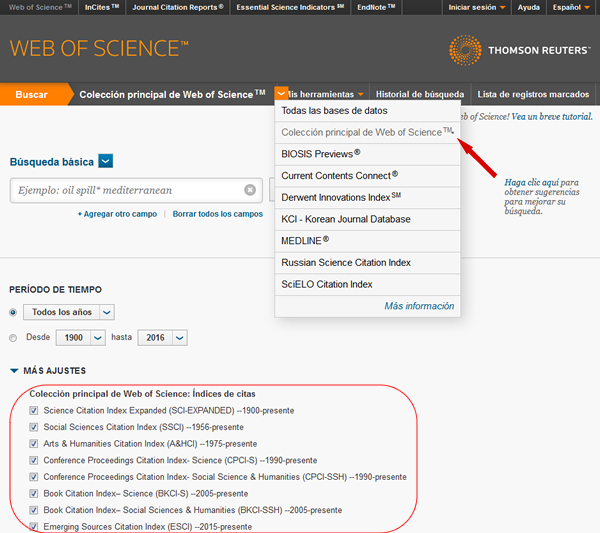Open the orange database selector arrow

pyautogui.click(x=282, y=94)
